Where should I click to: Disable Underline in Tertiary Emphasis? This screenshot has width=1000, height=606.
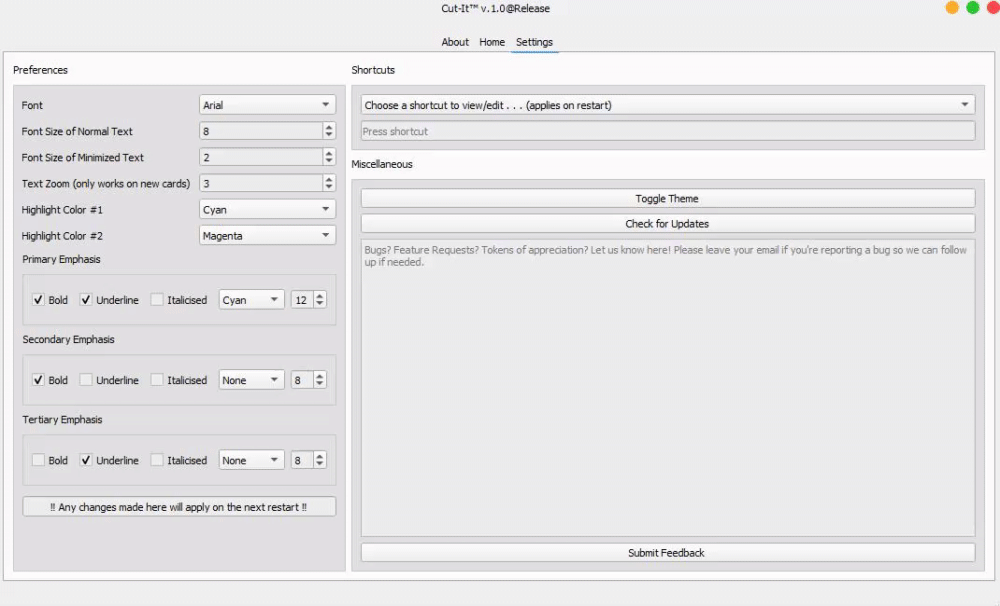click(86, 460)
